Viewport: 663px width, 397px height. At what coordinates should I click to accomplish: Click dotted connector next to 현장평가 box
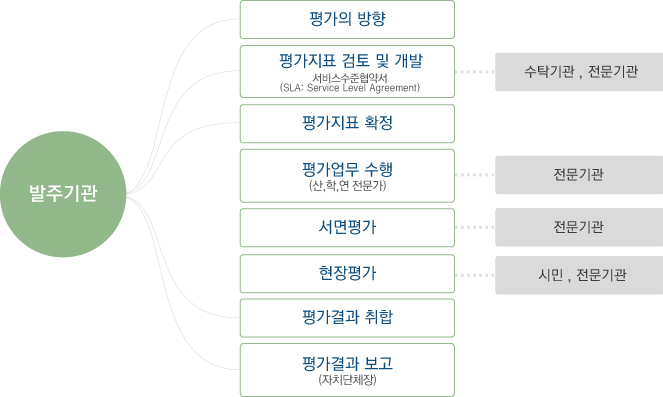[475, 275]
